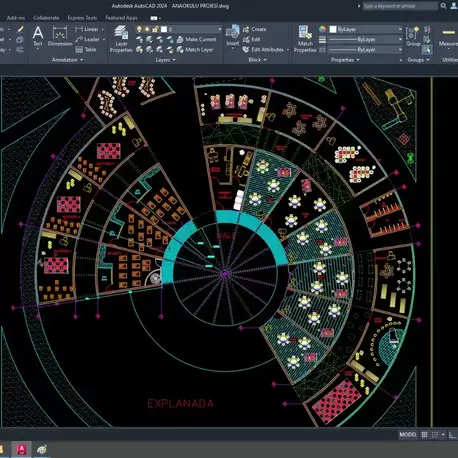Screen dimensions: 458x458
Task: Expand the linetype ByLayer dropdown
Action: point(400,50)
